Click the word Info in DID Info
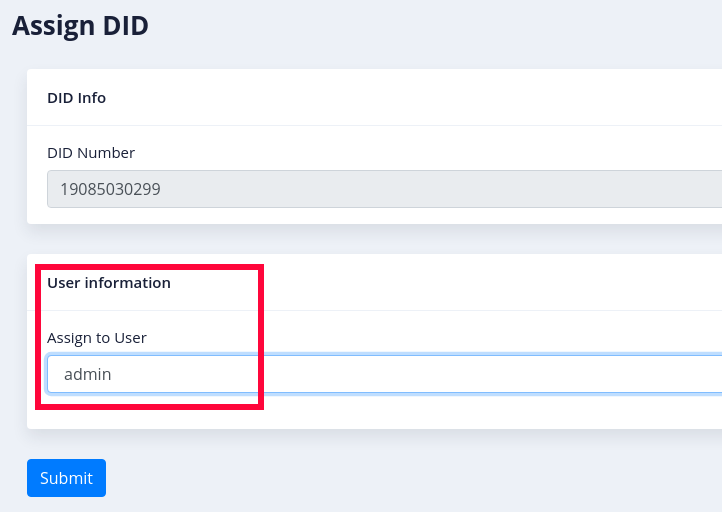Screen dimensions: 722x512 point(92,98)
